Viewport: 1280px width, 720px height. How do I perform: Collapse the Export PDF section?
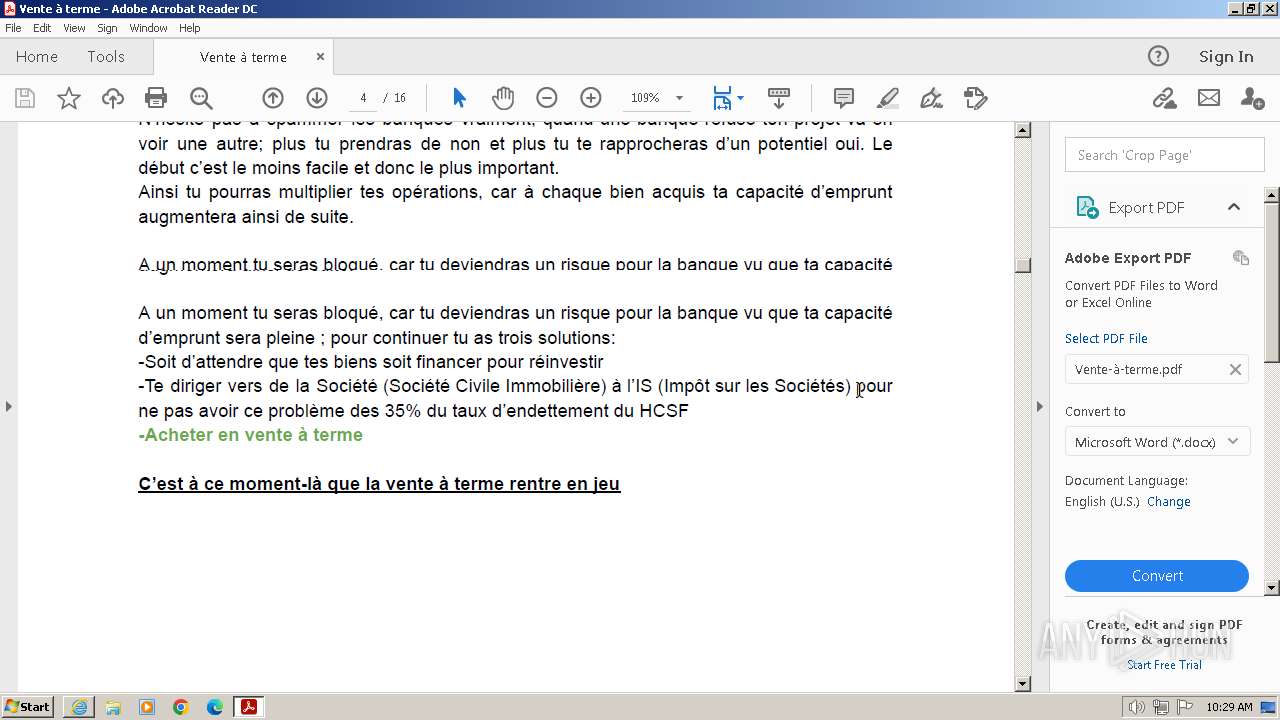click(x=1234, y=207)
